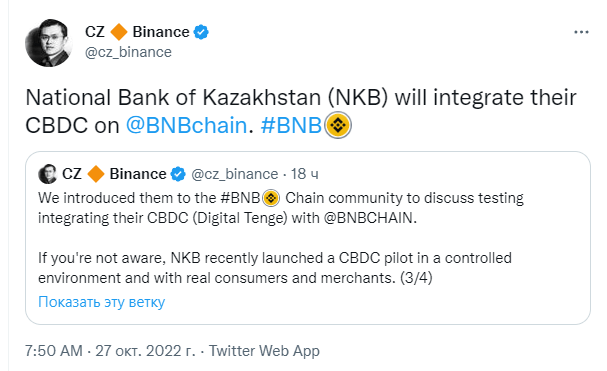This screenshot has width=607, height=371.
Task: Open the @BNBchain mention link
Action: point(186,125)
